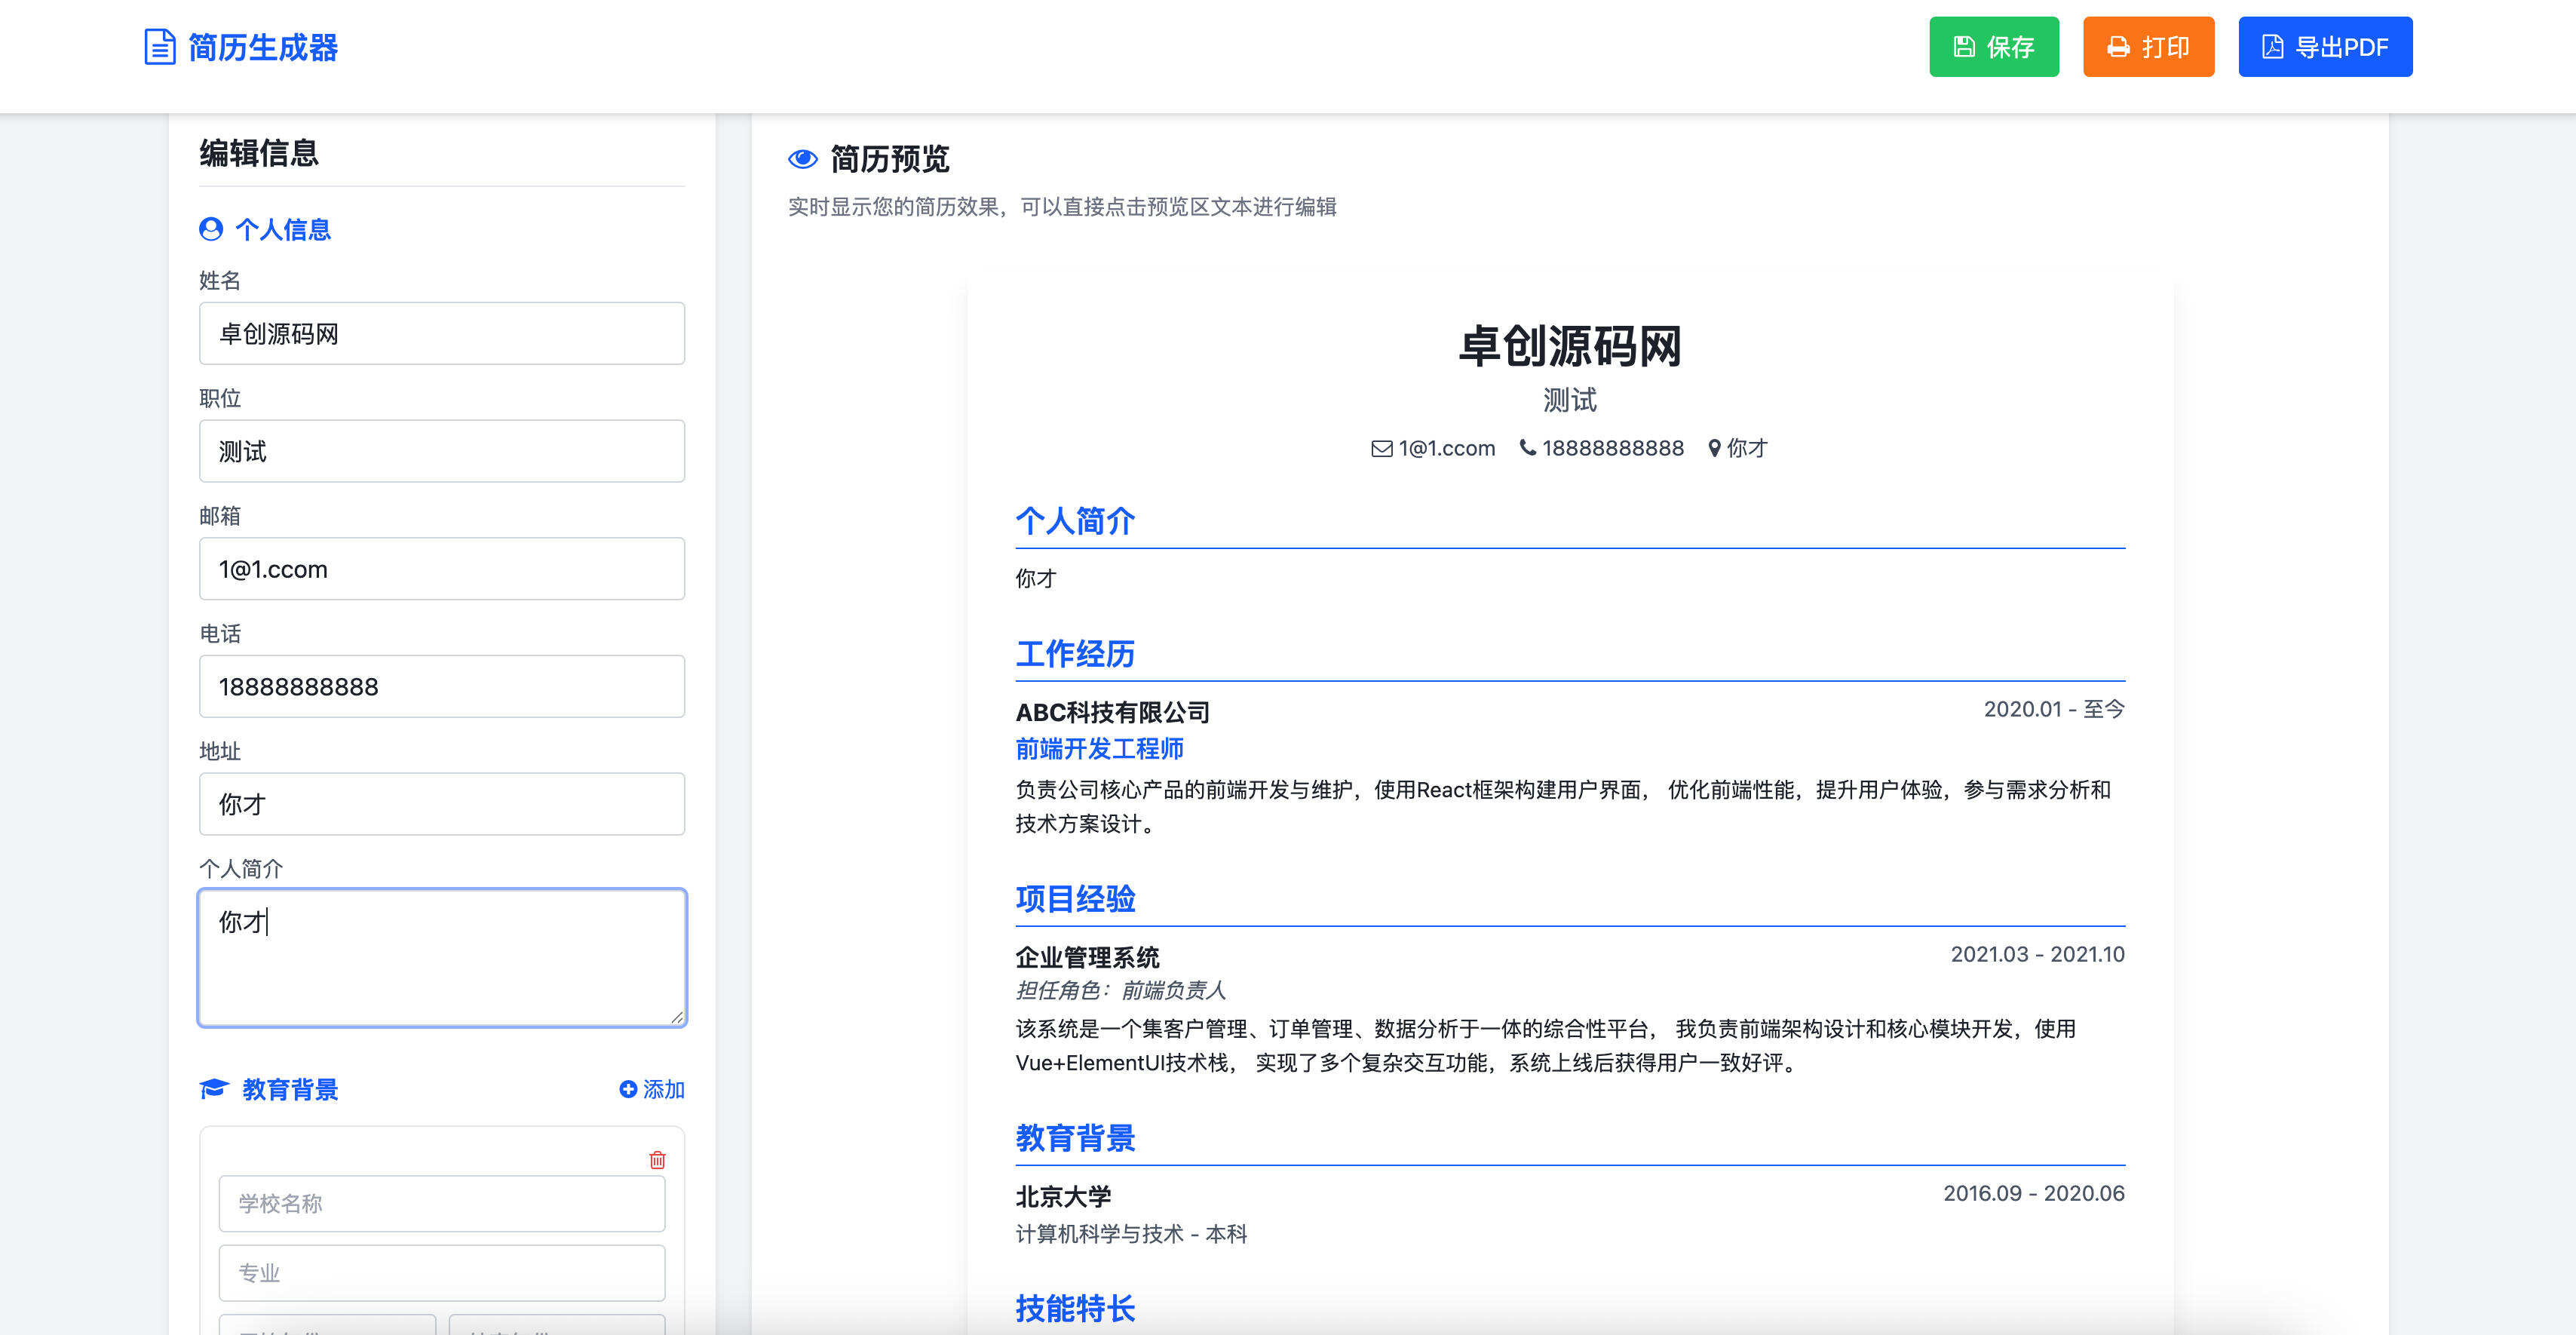The image size is (2576, 1335).
Task: Click the empty 学校名称 input
Action: click(441, 1203)
